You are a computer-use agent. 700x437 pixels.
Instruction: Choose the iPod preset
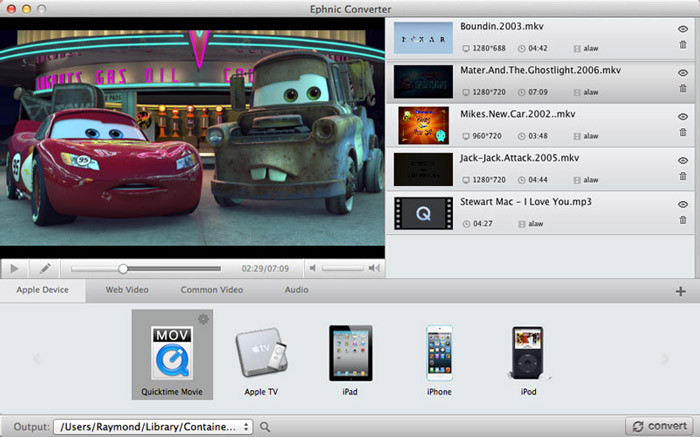pos(528,361)
